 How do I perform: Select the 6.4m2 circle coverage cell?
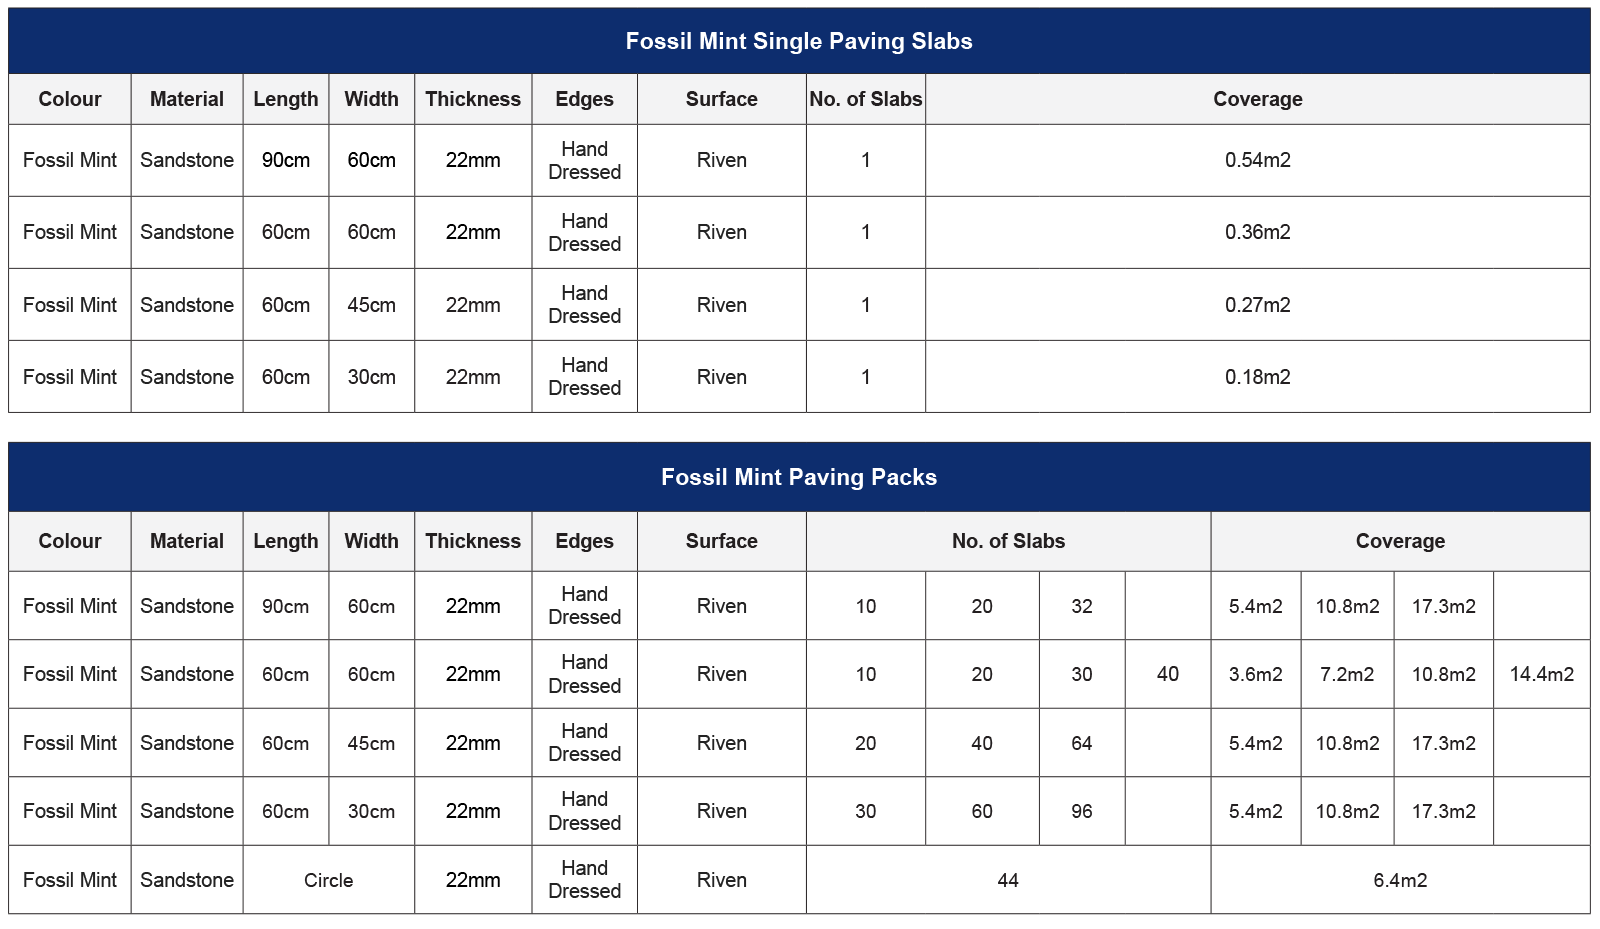coord(1400,880)
